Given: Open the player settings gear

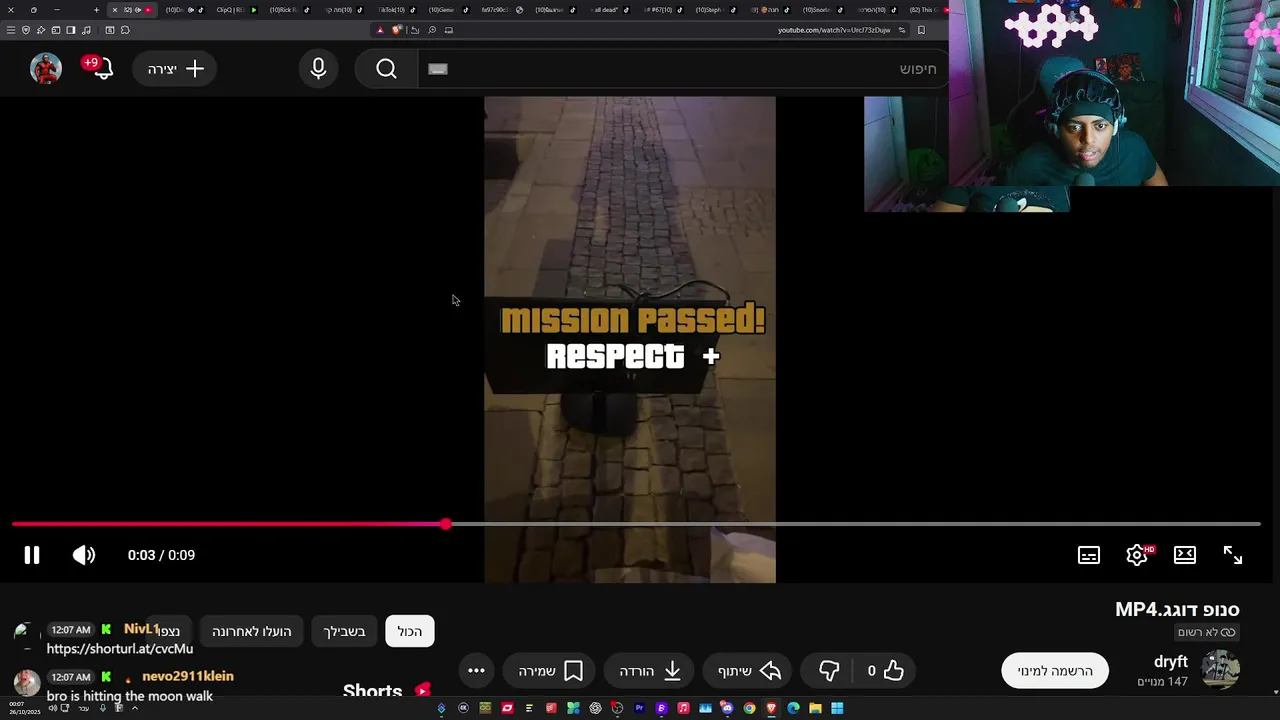Looking at the screenshot, I should (1137, 555).
